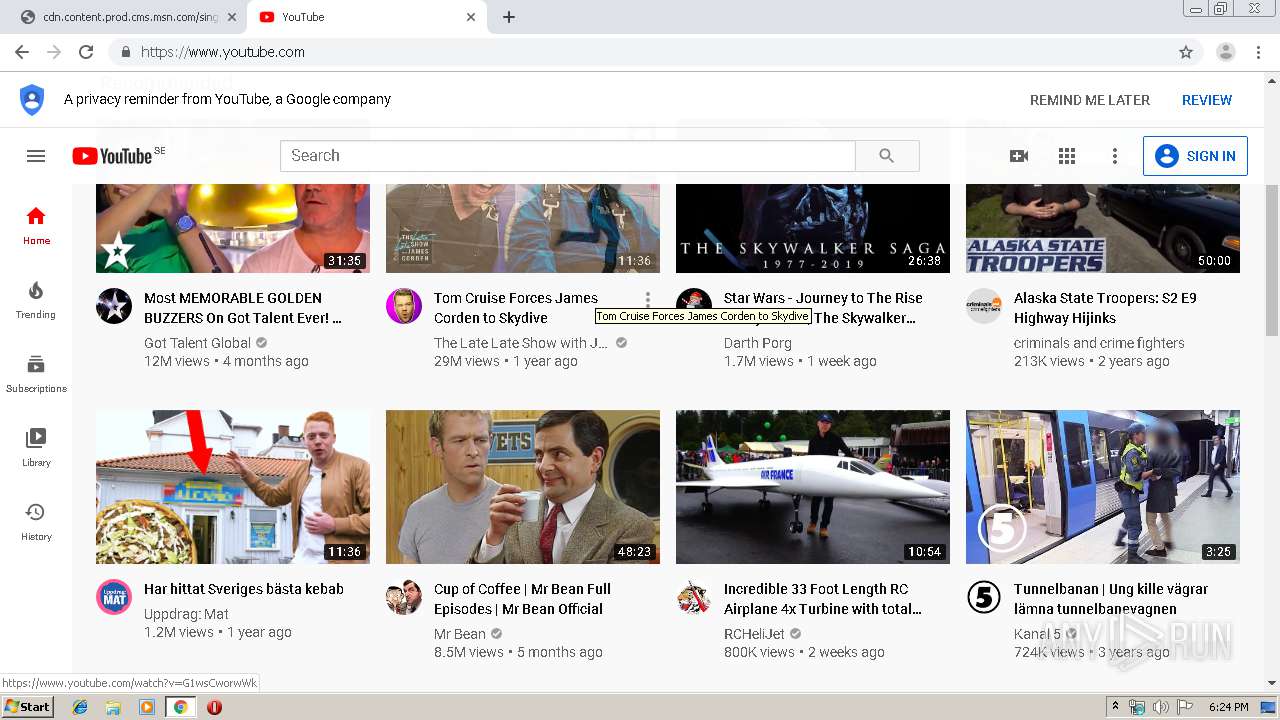Open Kanal 5 channel avatar
The width and height of the screenshot is (1280, 720).
point(984,597)
